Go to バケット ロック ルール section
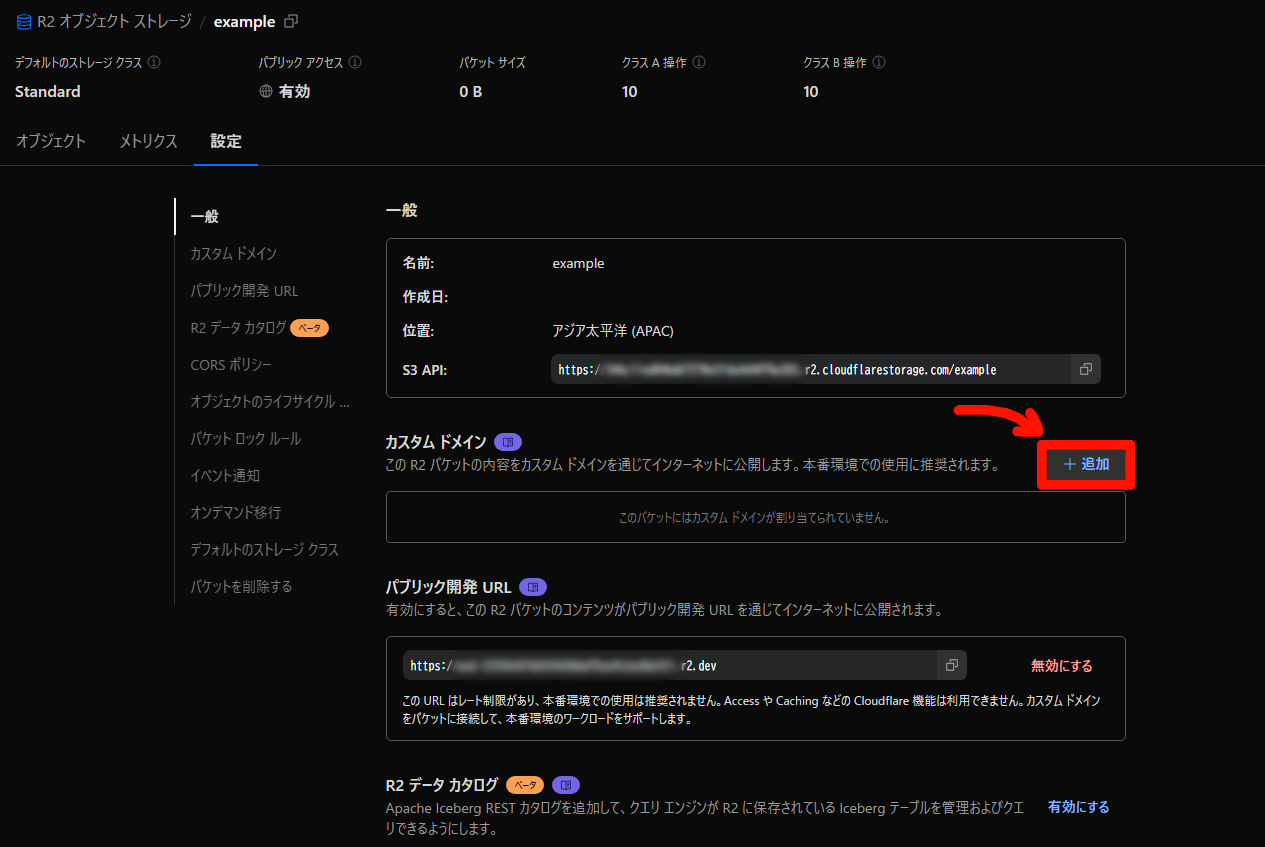 click(245, 438)
